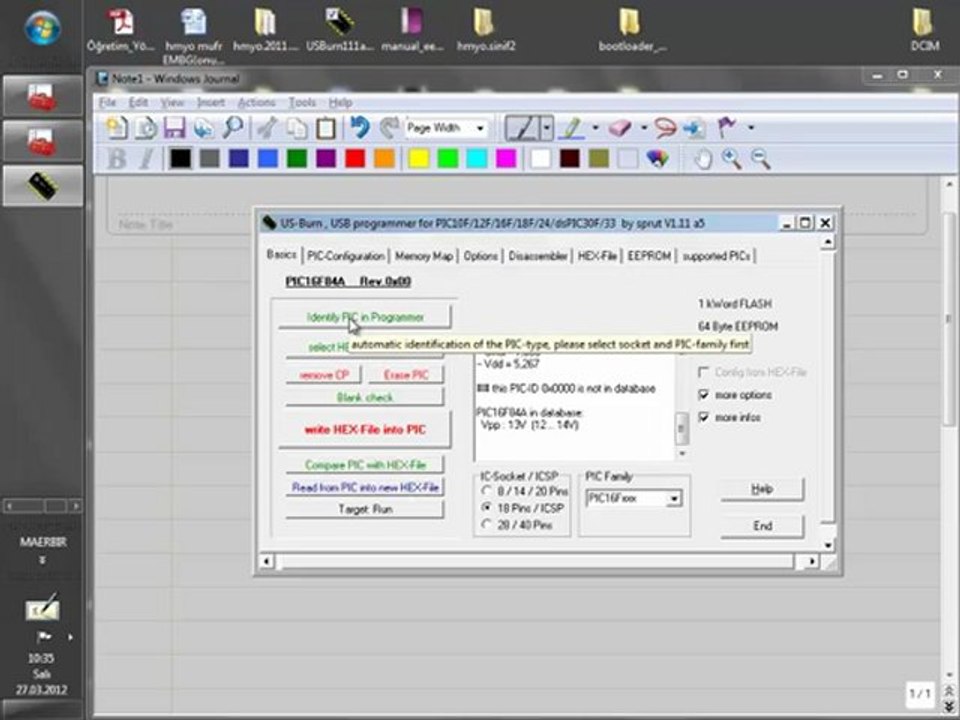Click the Copy icon in Journal toolbar
The height and width of the screenshot is (720, 960).
pos(296,127)
